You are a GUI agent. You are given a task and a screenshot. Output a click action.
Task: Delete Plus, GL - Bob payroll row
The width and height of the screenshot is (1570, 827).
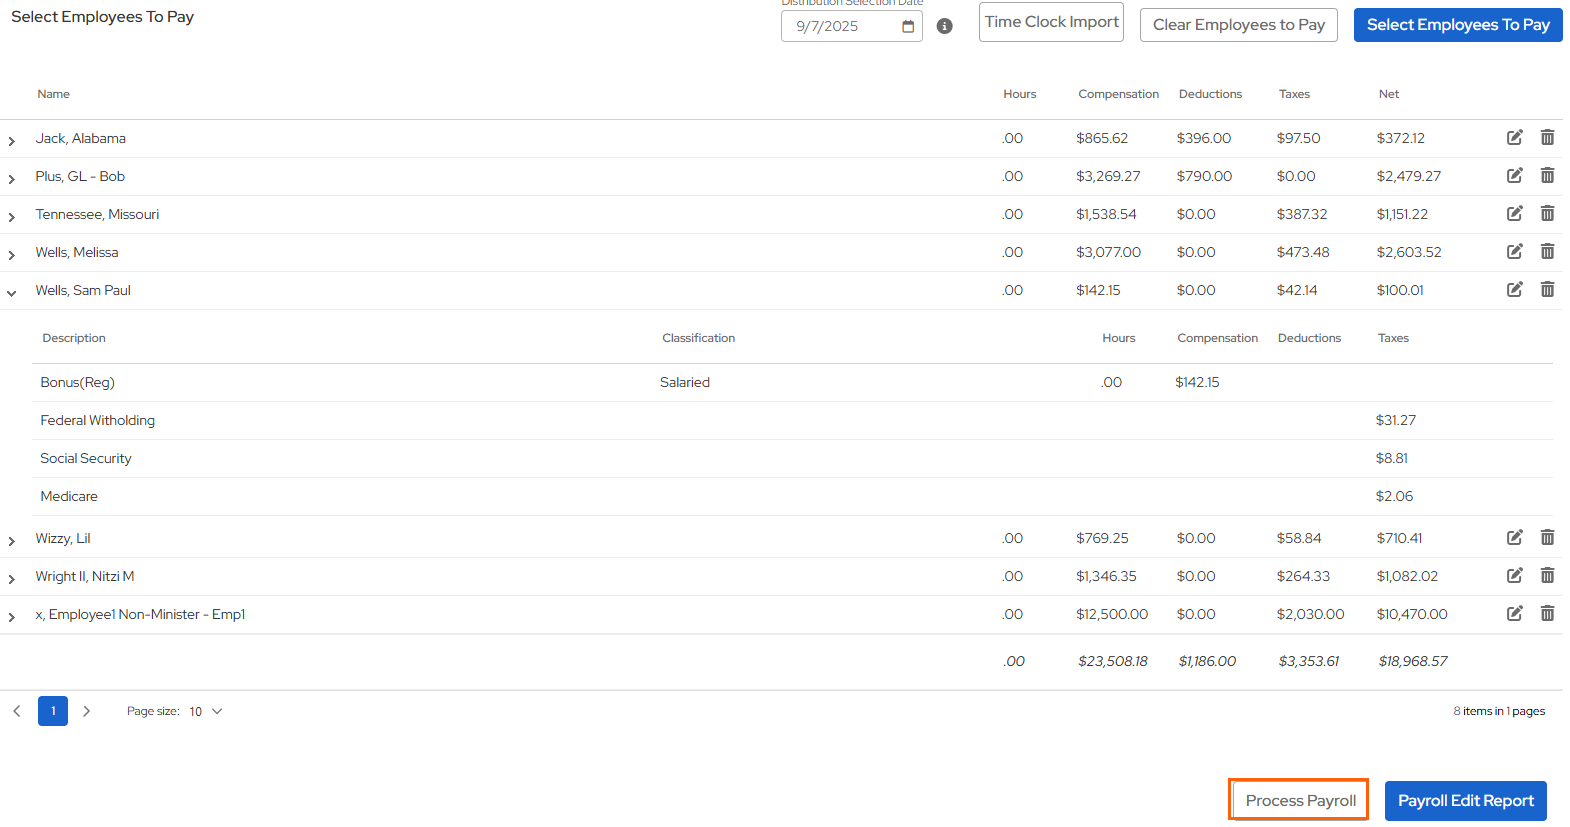point(1547,176)
